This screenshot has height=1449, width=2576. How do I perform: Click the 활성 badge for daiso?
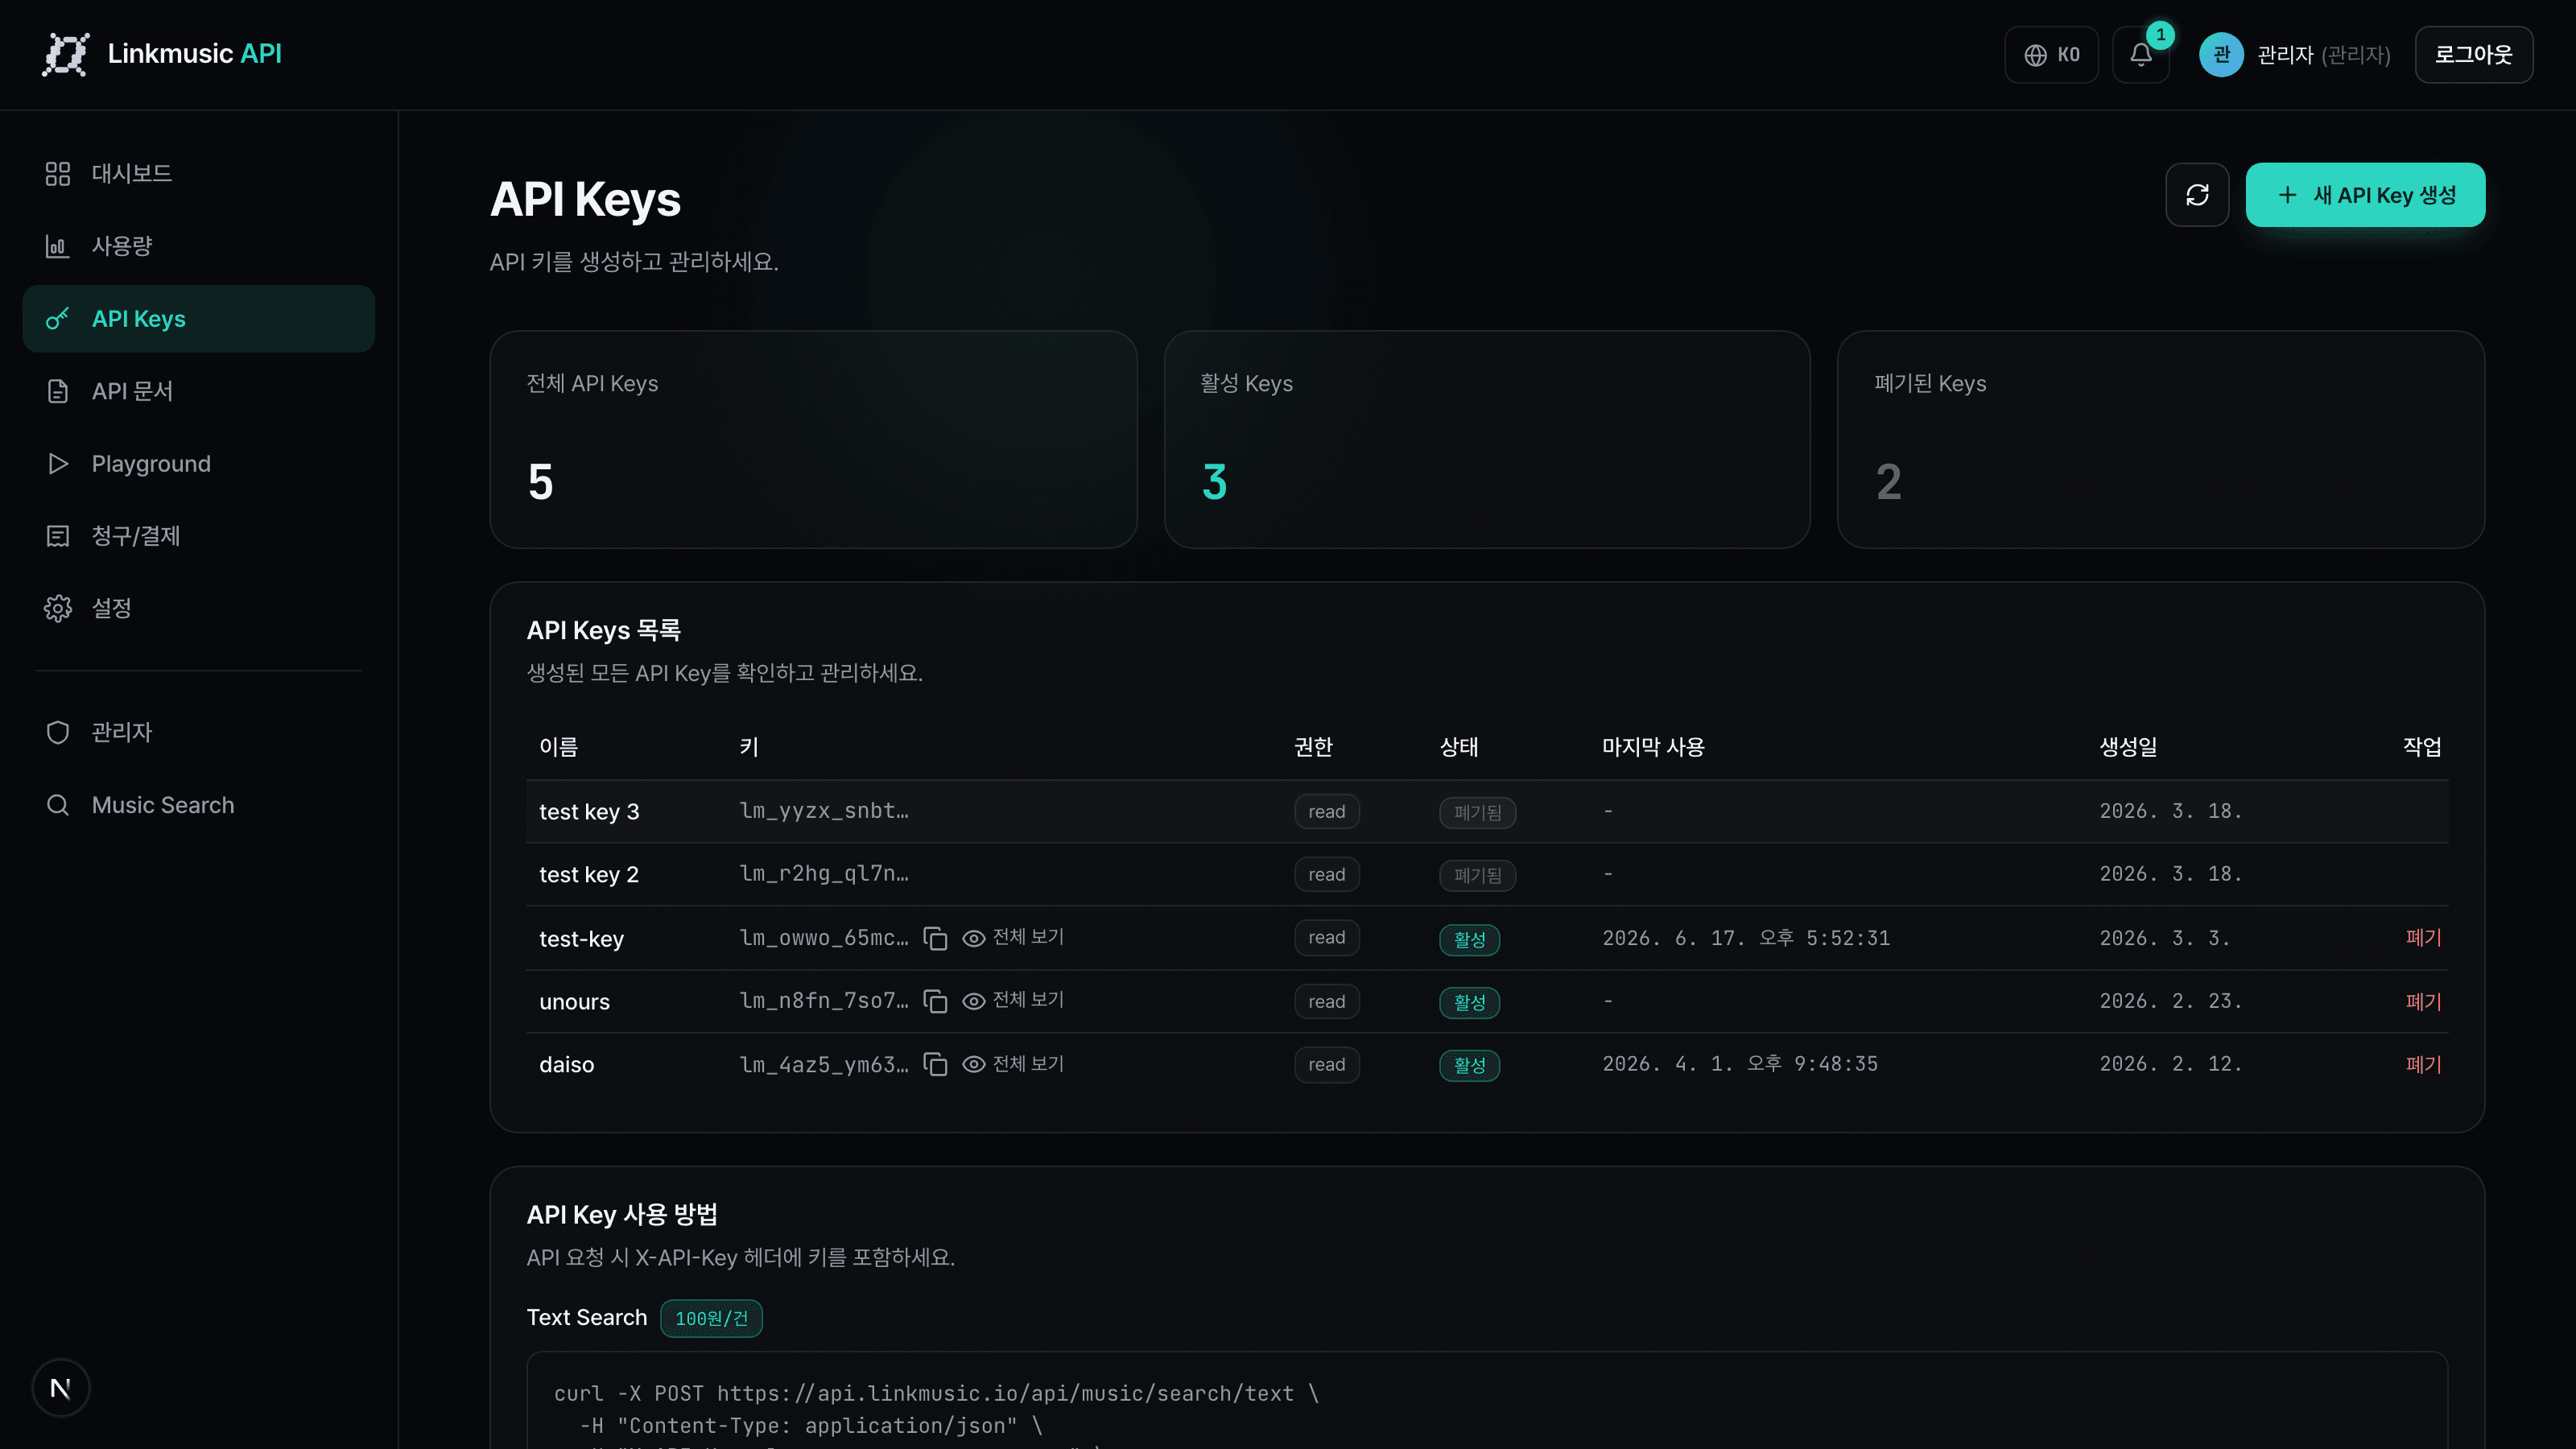[x=1469, y=1065]
